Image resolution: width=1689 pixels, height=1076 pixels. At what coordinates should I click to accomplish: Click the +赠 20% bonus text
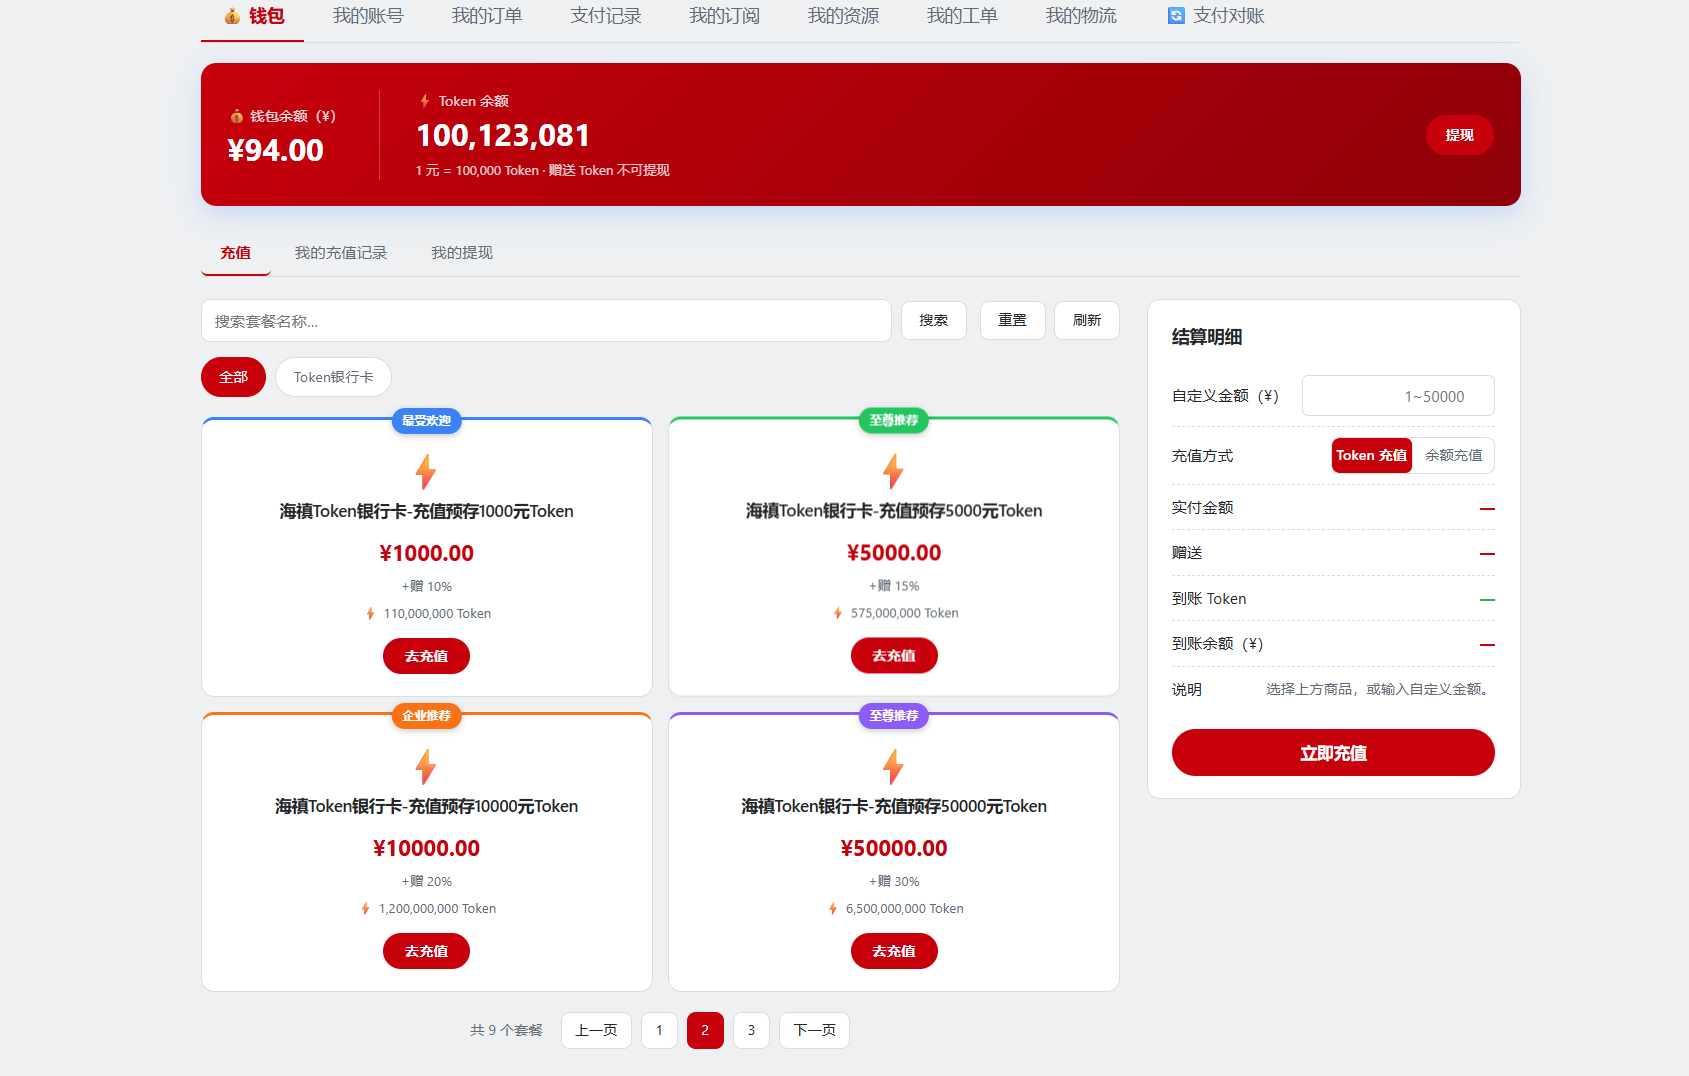tap(427, 881)
